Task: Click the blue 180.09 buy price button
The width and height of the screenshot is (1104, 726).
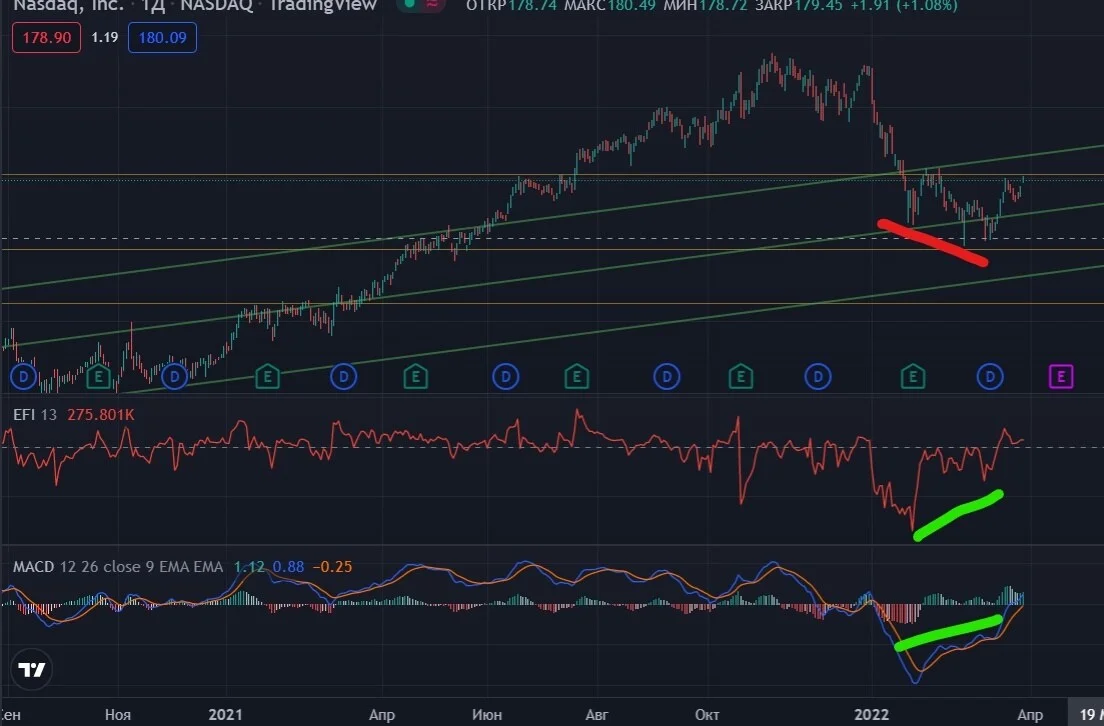Action: point(162,38)
